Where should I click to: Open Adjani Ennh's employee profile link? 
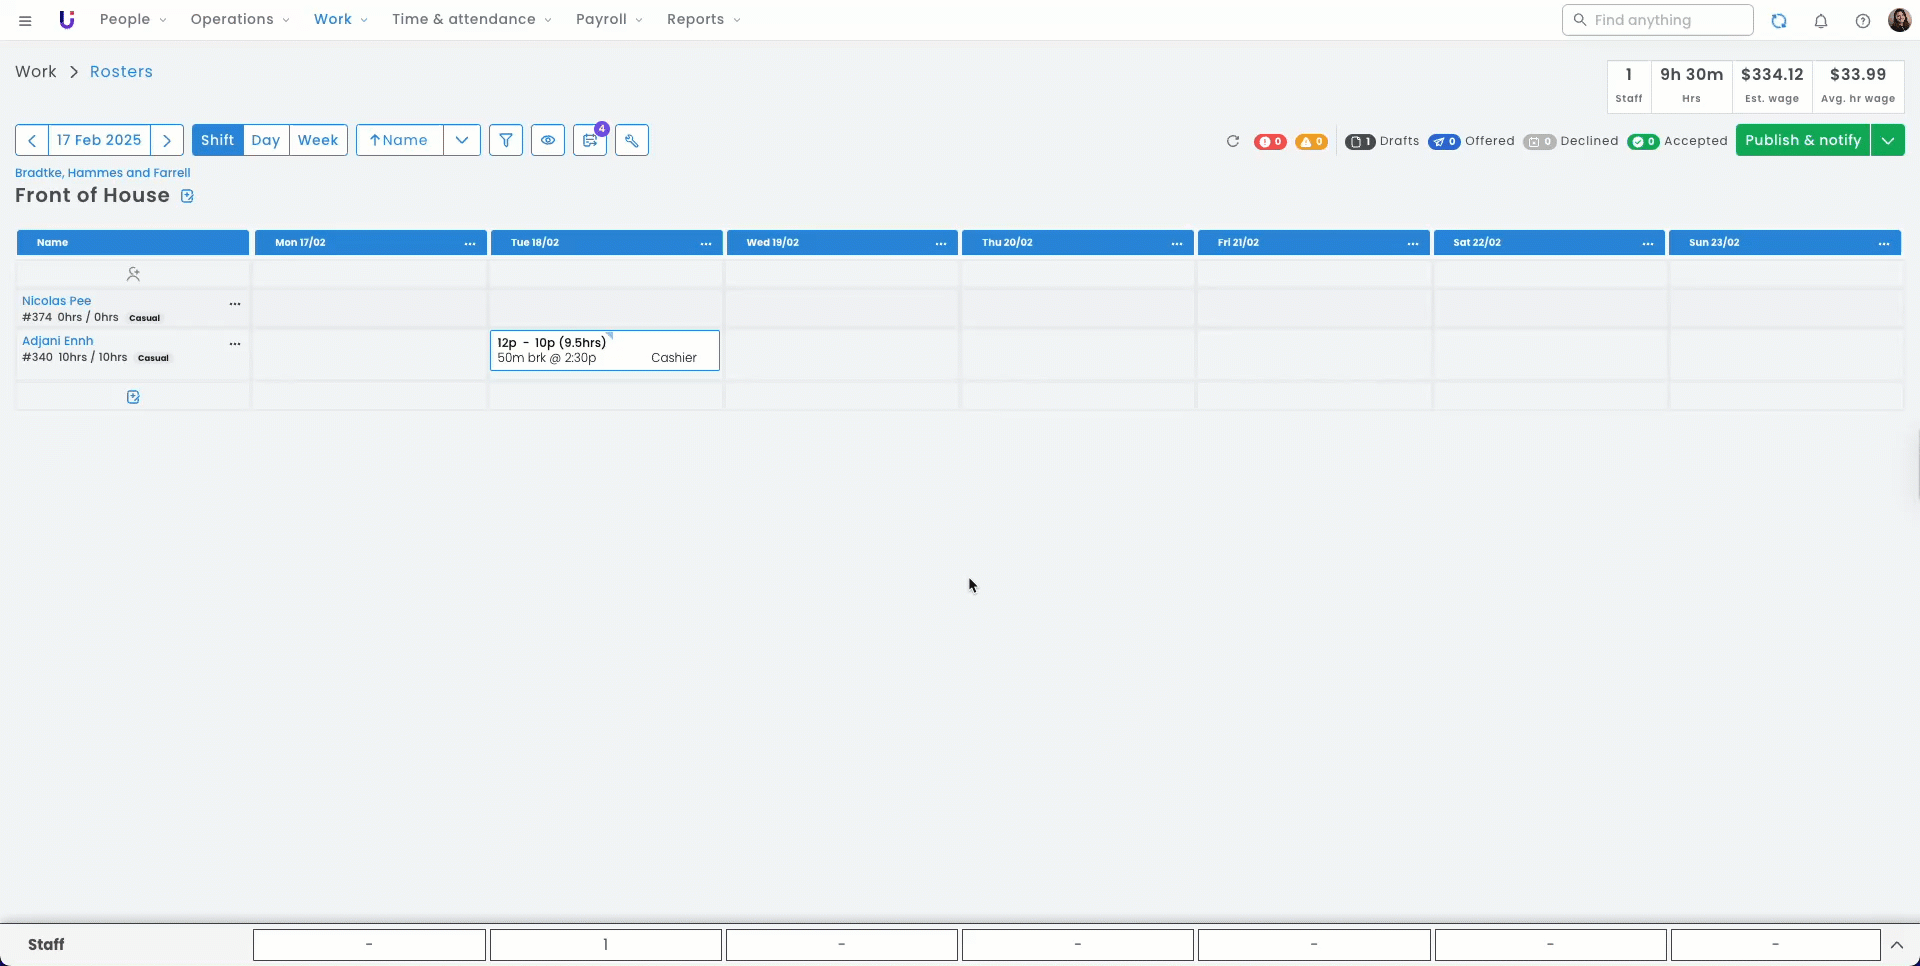click(x=58, y=341)
